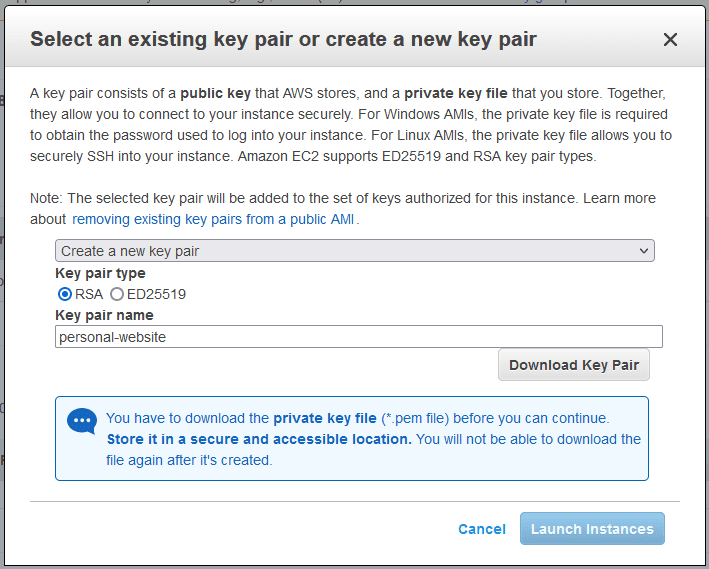
Task: Select the RSA radio button
Action: tap(65, 294)
